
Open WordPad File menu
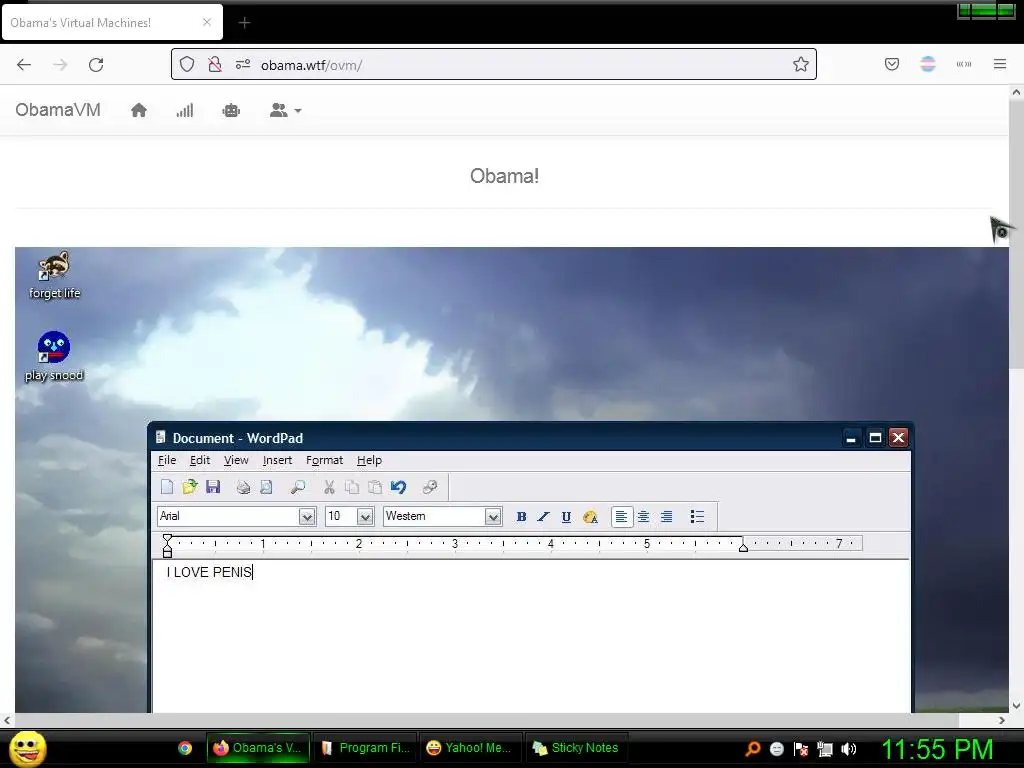pos(167,460)
